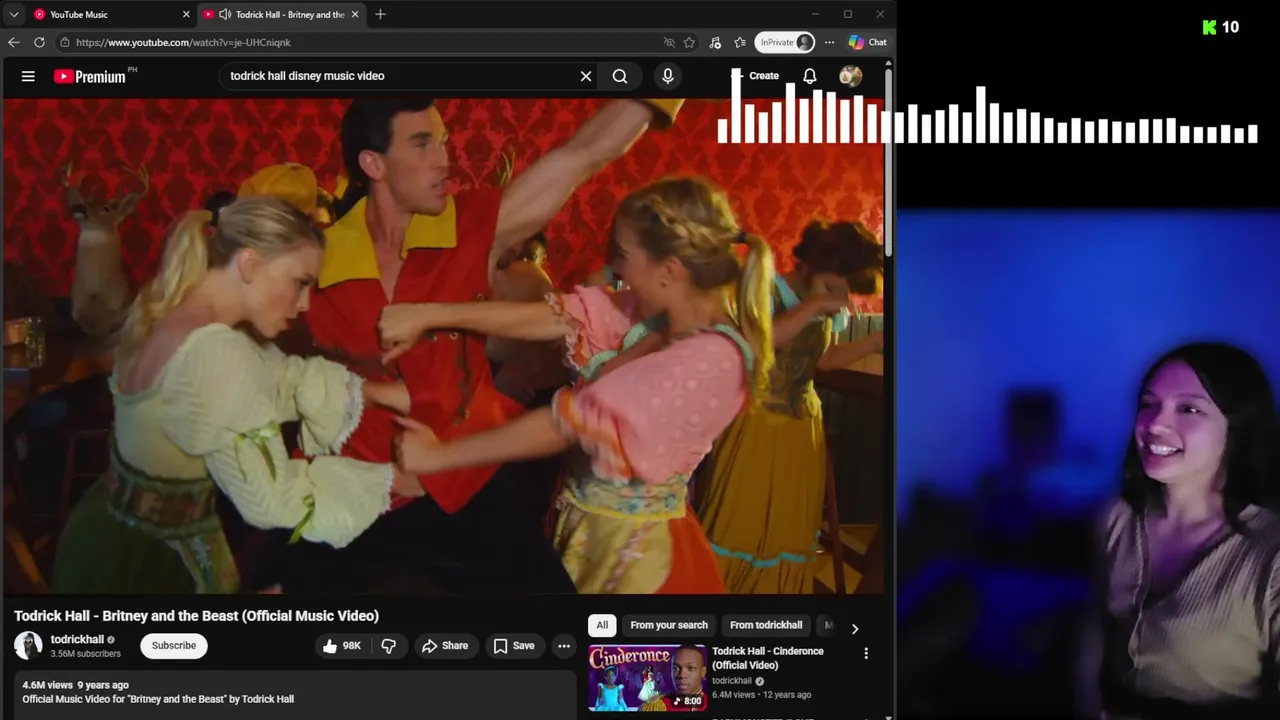Click '3.56M subscribers' text
Viewport: 1280px width, 720px height.
click(x=86, y=654)
